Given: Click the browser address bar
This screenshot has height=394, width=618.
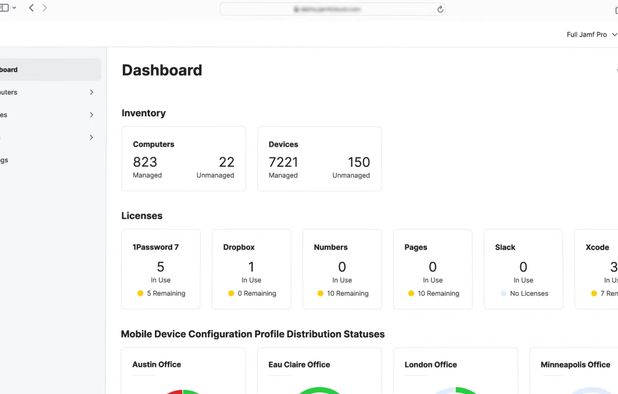Looking at the screenshot, I should click(x=333, y=9).
